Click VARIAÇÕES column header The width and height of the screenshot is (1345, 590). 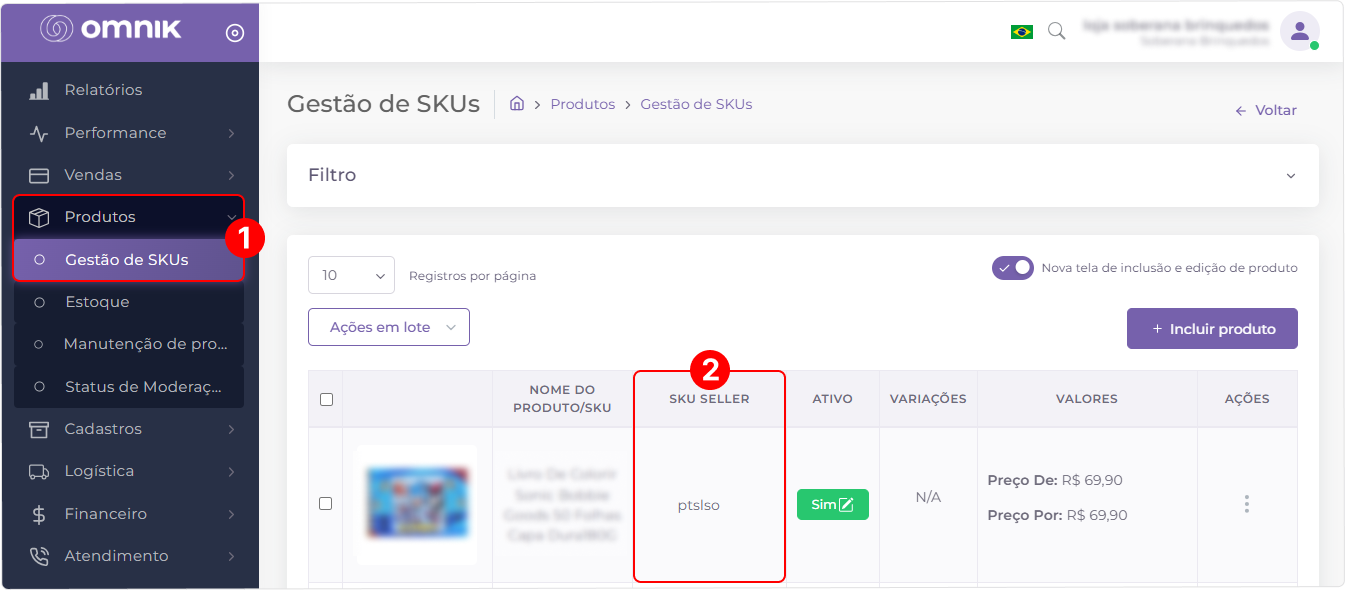click(928, 399)
